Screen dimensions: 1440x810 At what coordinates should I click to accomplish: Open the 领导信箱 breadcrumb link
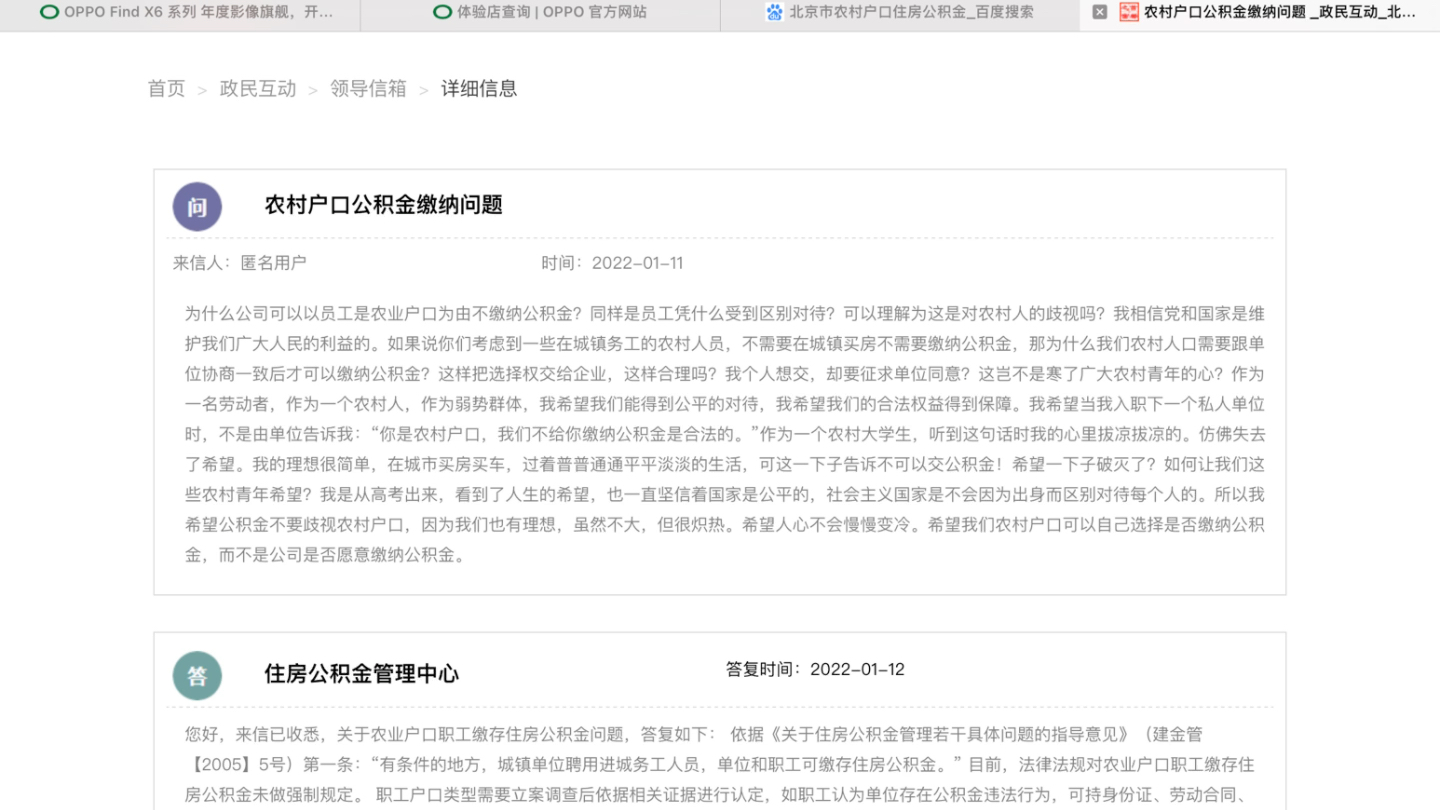[x=368, y=89]
